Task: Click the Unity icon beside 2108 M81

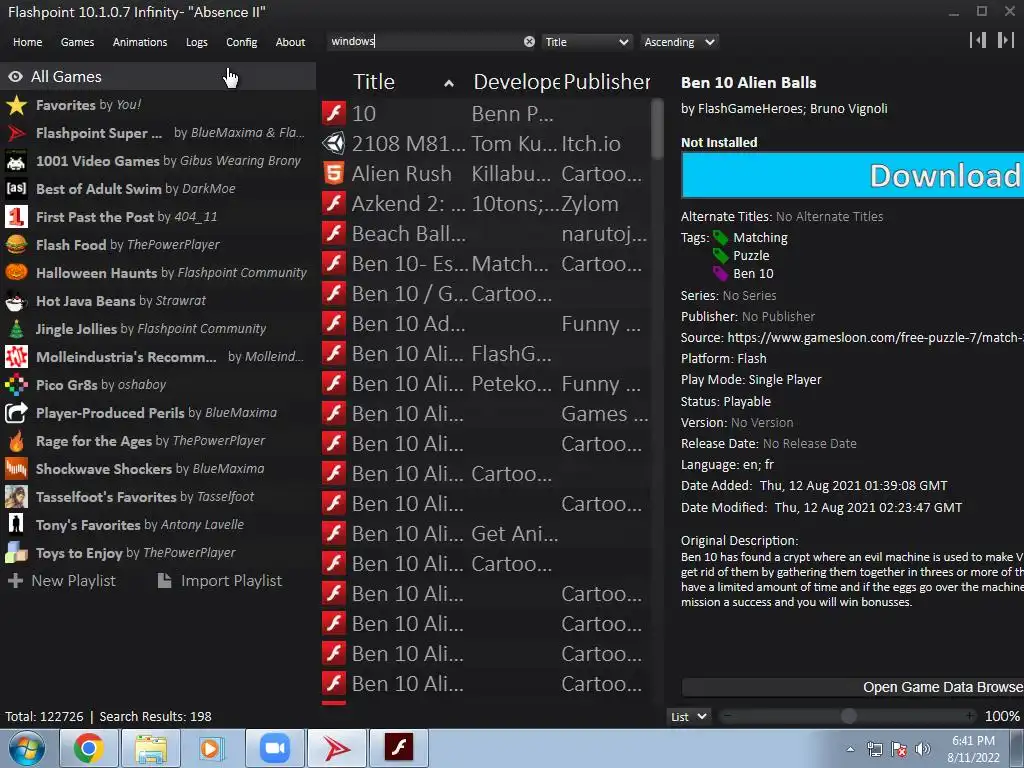Action: tap(334, 143)
